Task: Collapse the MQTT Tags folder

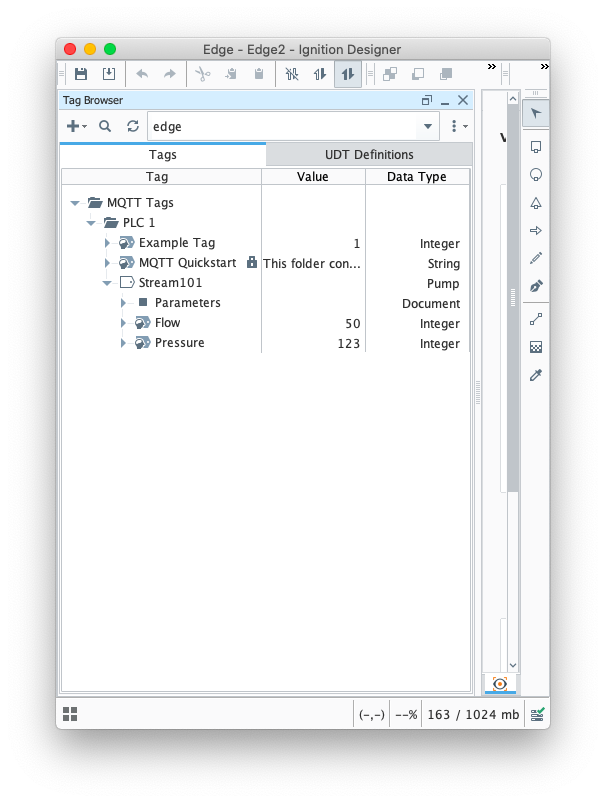Action: pyautogui.click(x=75, y=203)
